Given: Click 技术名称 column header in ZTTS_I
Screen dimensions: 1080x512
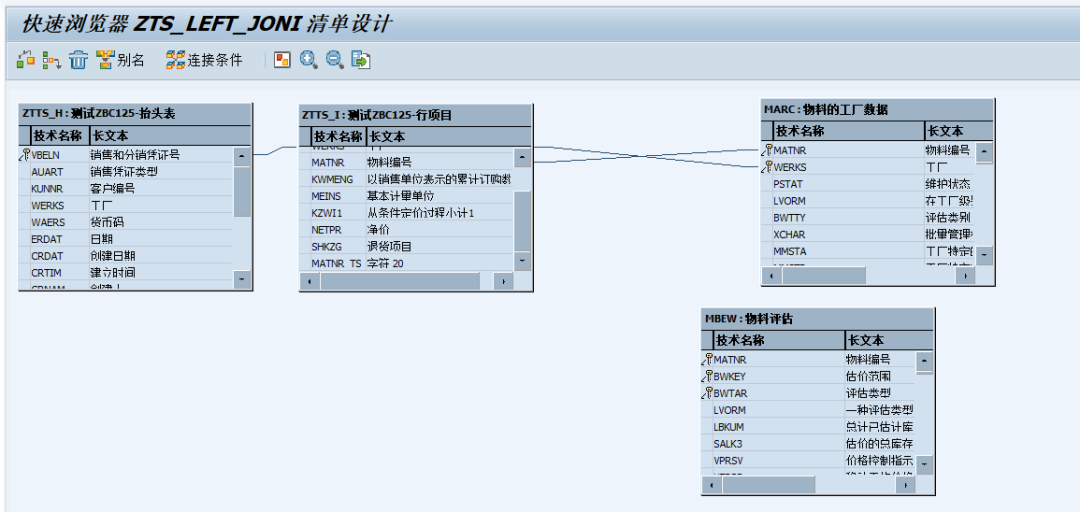Looking at the screenshot, I should pyautogui.click(x=338, y=136).
